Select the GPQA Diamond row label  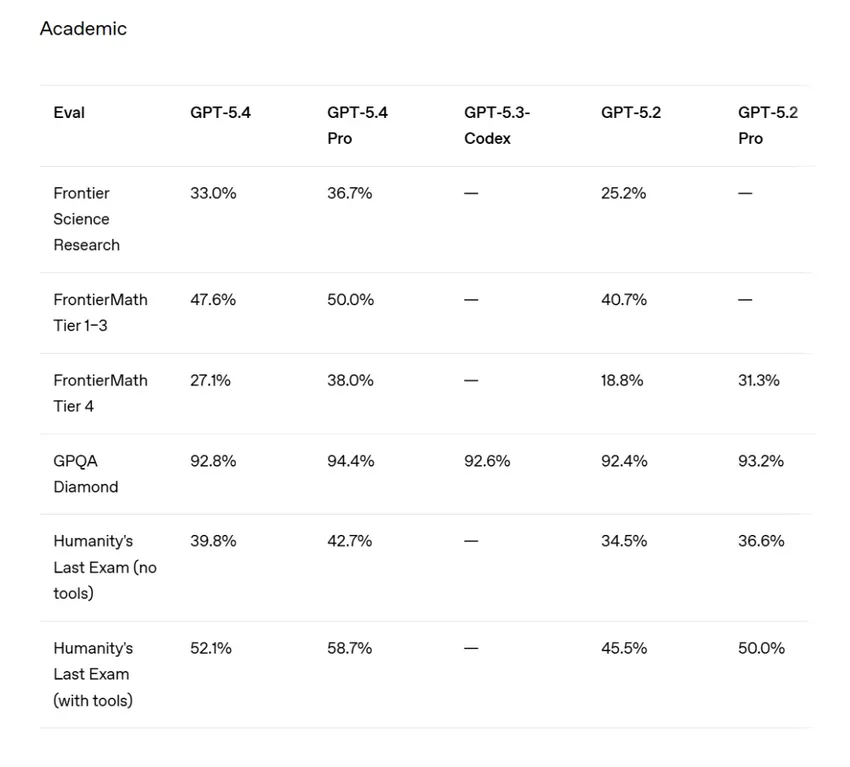coord(85,474)
